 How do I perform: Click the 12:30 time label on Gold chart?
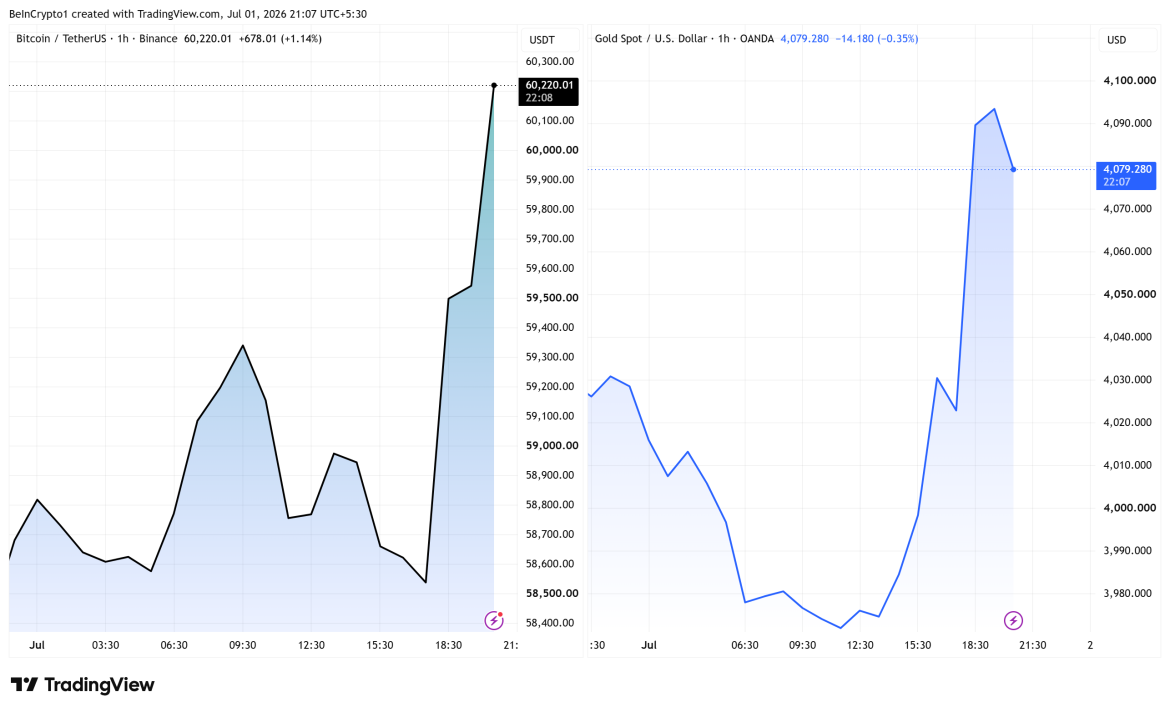[x=860, y=645]
